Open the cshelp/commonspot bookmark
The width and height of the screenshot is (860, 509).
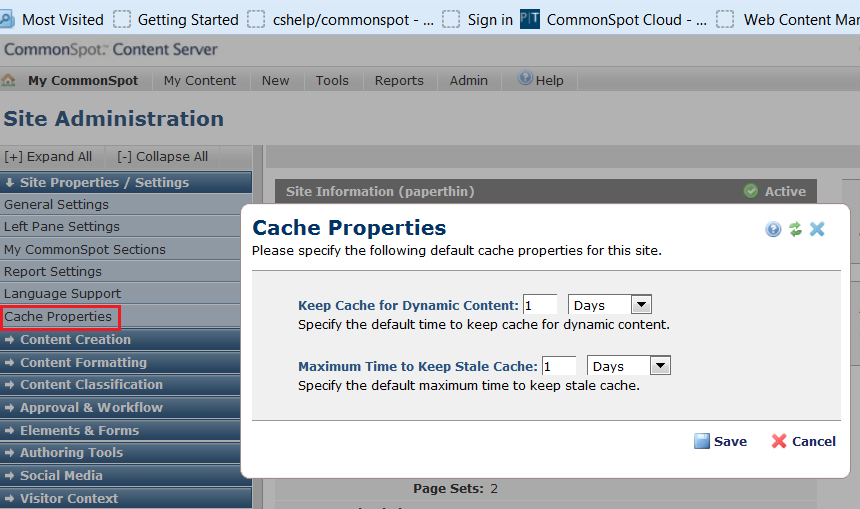[353, 20]
